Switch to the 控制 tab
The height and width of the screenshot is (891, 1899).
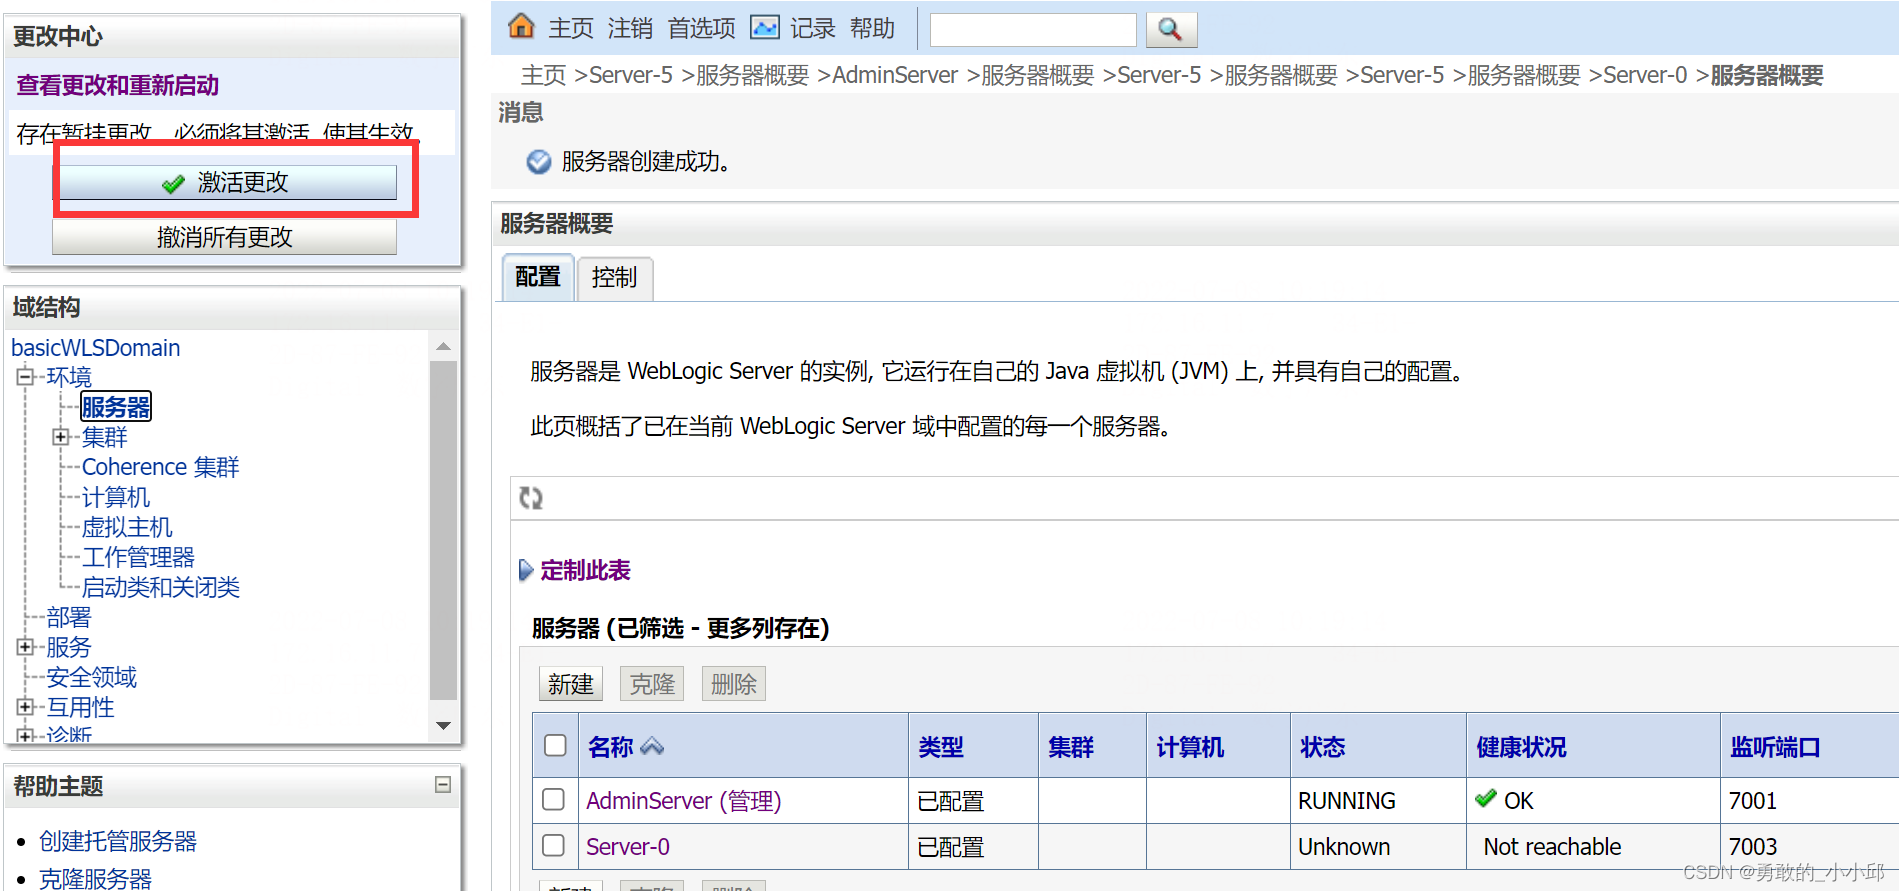614,278
